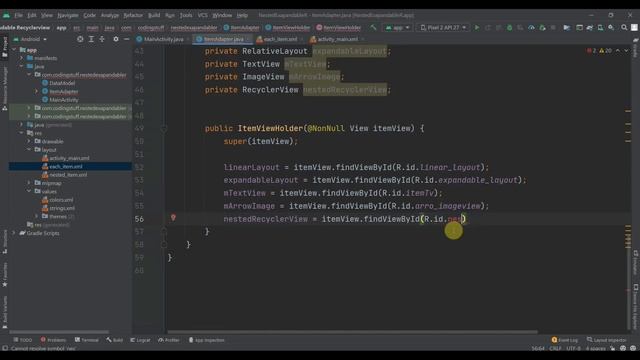Open the Refactor menu
This screenshot has width=640, height=360.
click(x=133, y=15)
